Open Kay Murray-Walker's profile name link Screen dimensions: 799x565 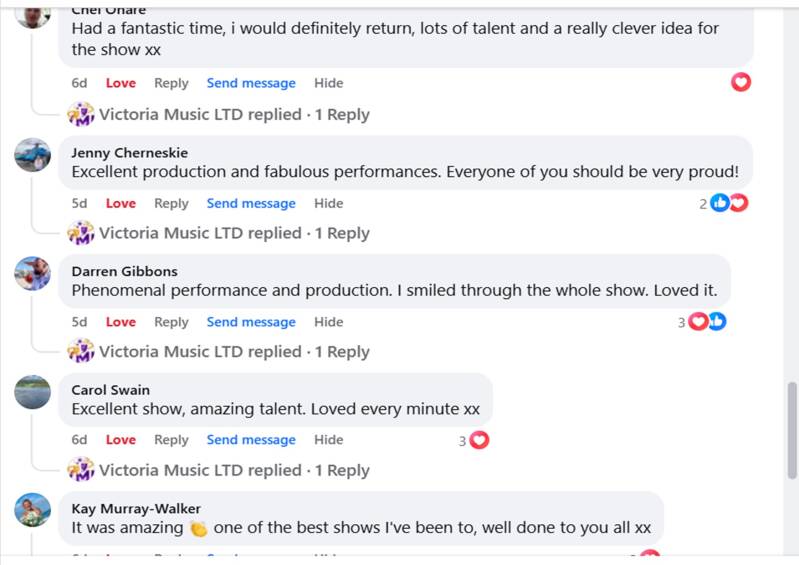(x=136, y=508)
